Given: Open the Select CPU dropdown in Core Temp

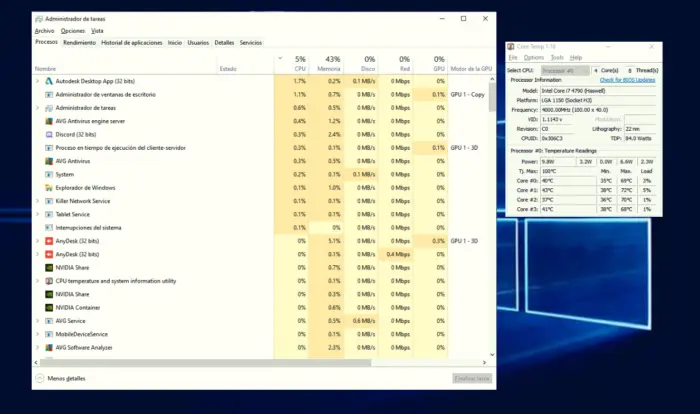Looking at the screenshot, I should (x=565, y=71).
